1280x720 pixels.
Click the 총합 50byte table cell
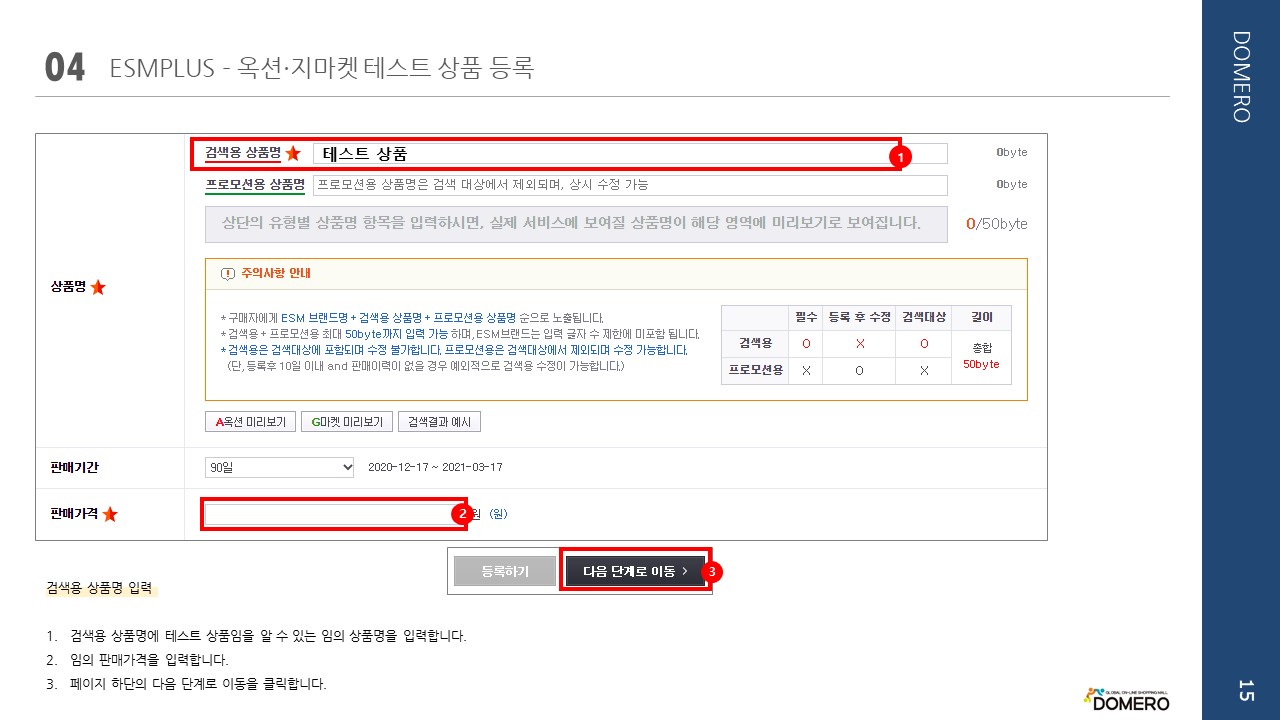[981, 357]
